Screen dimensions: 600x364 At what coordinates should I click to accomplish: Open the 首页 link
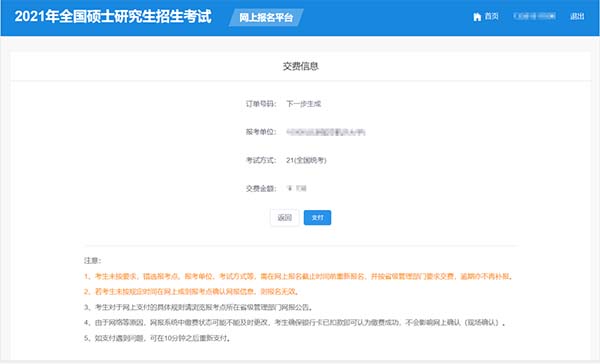[491, 16]
